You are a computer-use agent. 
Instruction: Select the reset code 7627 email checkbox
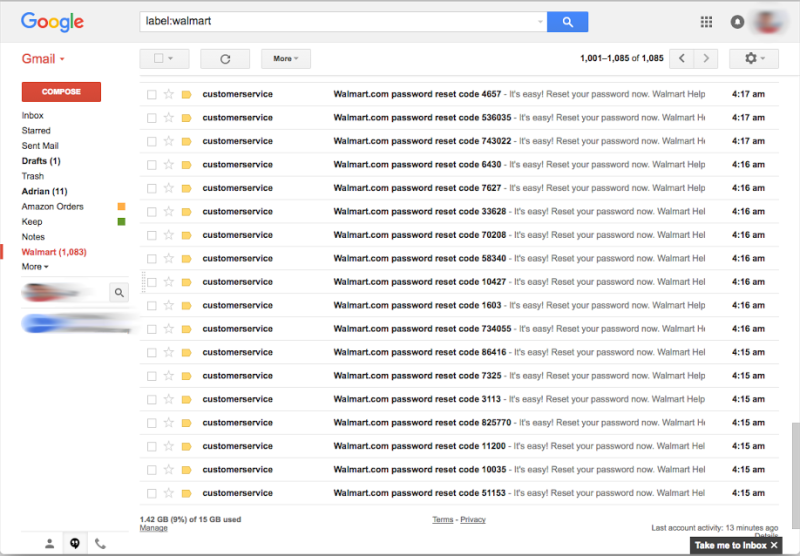click(152, 188)
